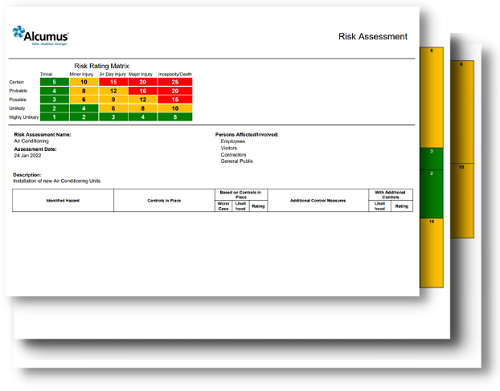Click the Incapacity/Death column label

pyautogui.click(x=175, y=74)
